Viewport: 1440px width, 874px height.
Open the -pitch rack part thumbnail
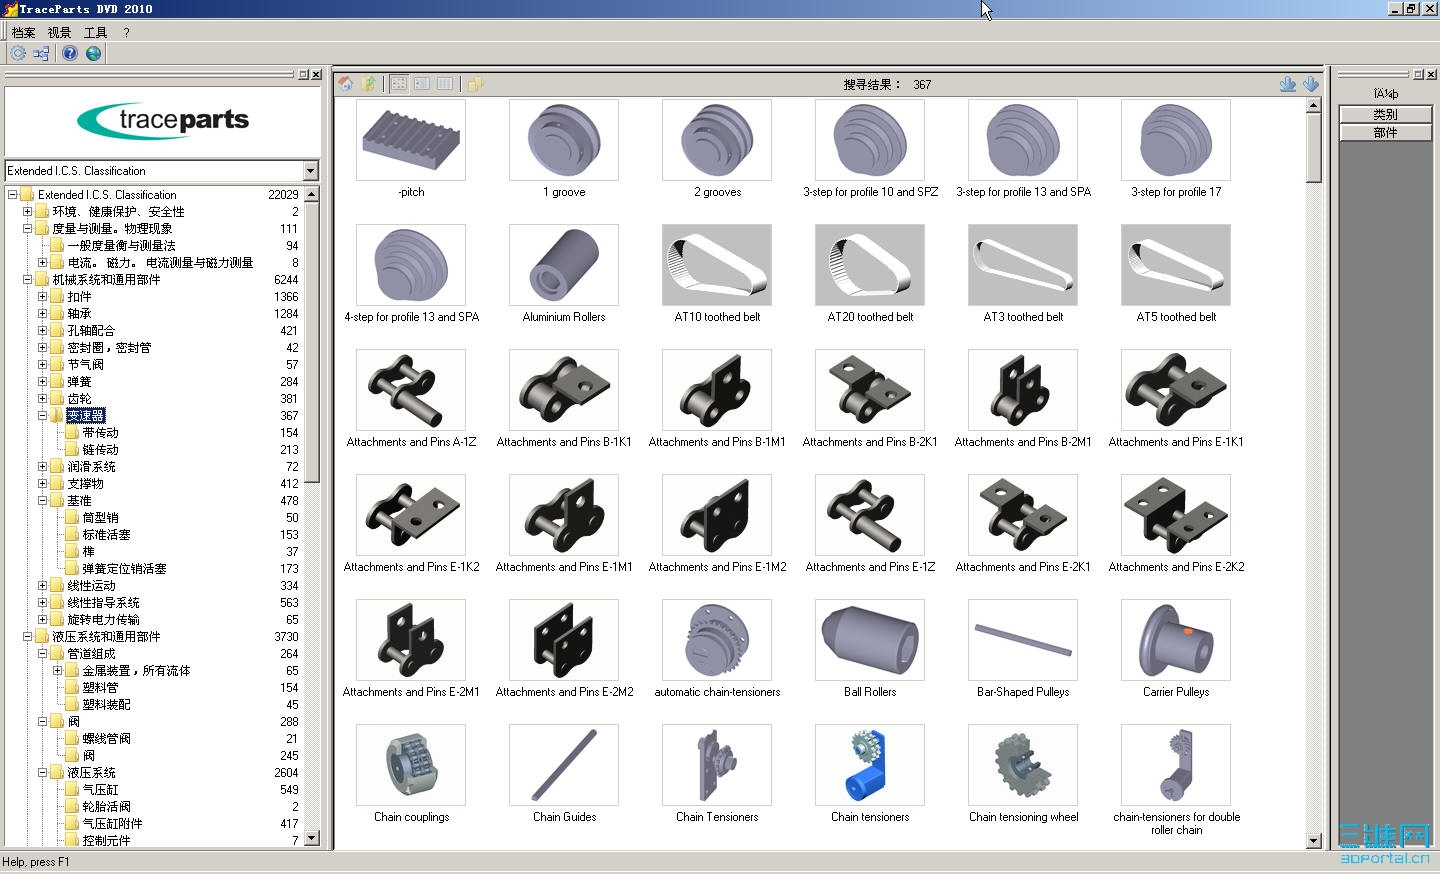tap(411, 140)
